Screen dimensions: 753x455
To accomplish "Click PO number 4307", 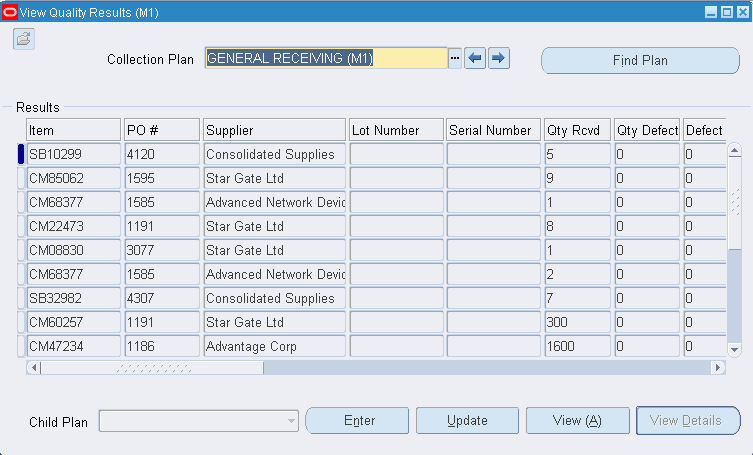I will tap(162, 298).
